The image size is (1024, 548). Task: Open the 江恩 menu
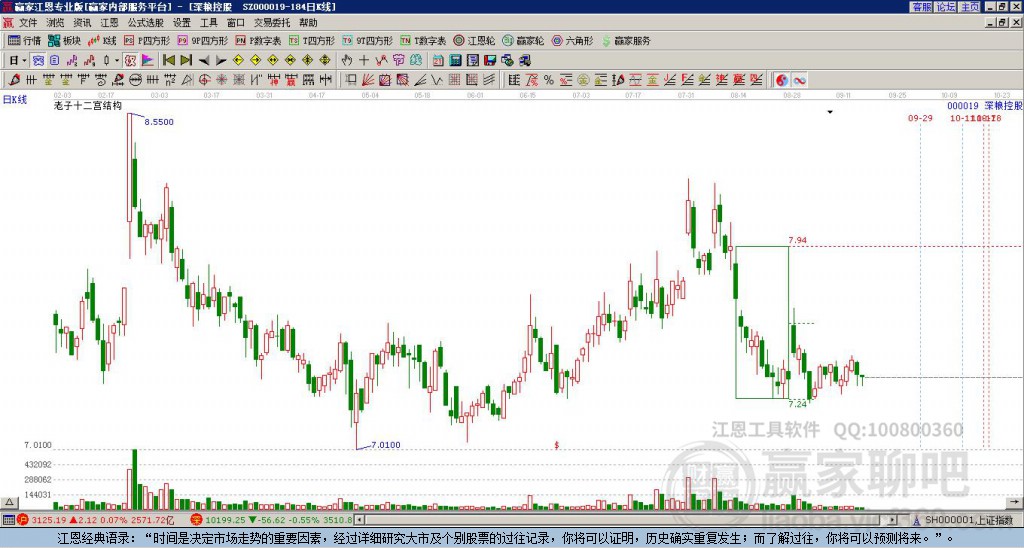tap(109, 23)
